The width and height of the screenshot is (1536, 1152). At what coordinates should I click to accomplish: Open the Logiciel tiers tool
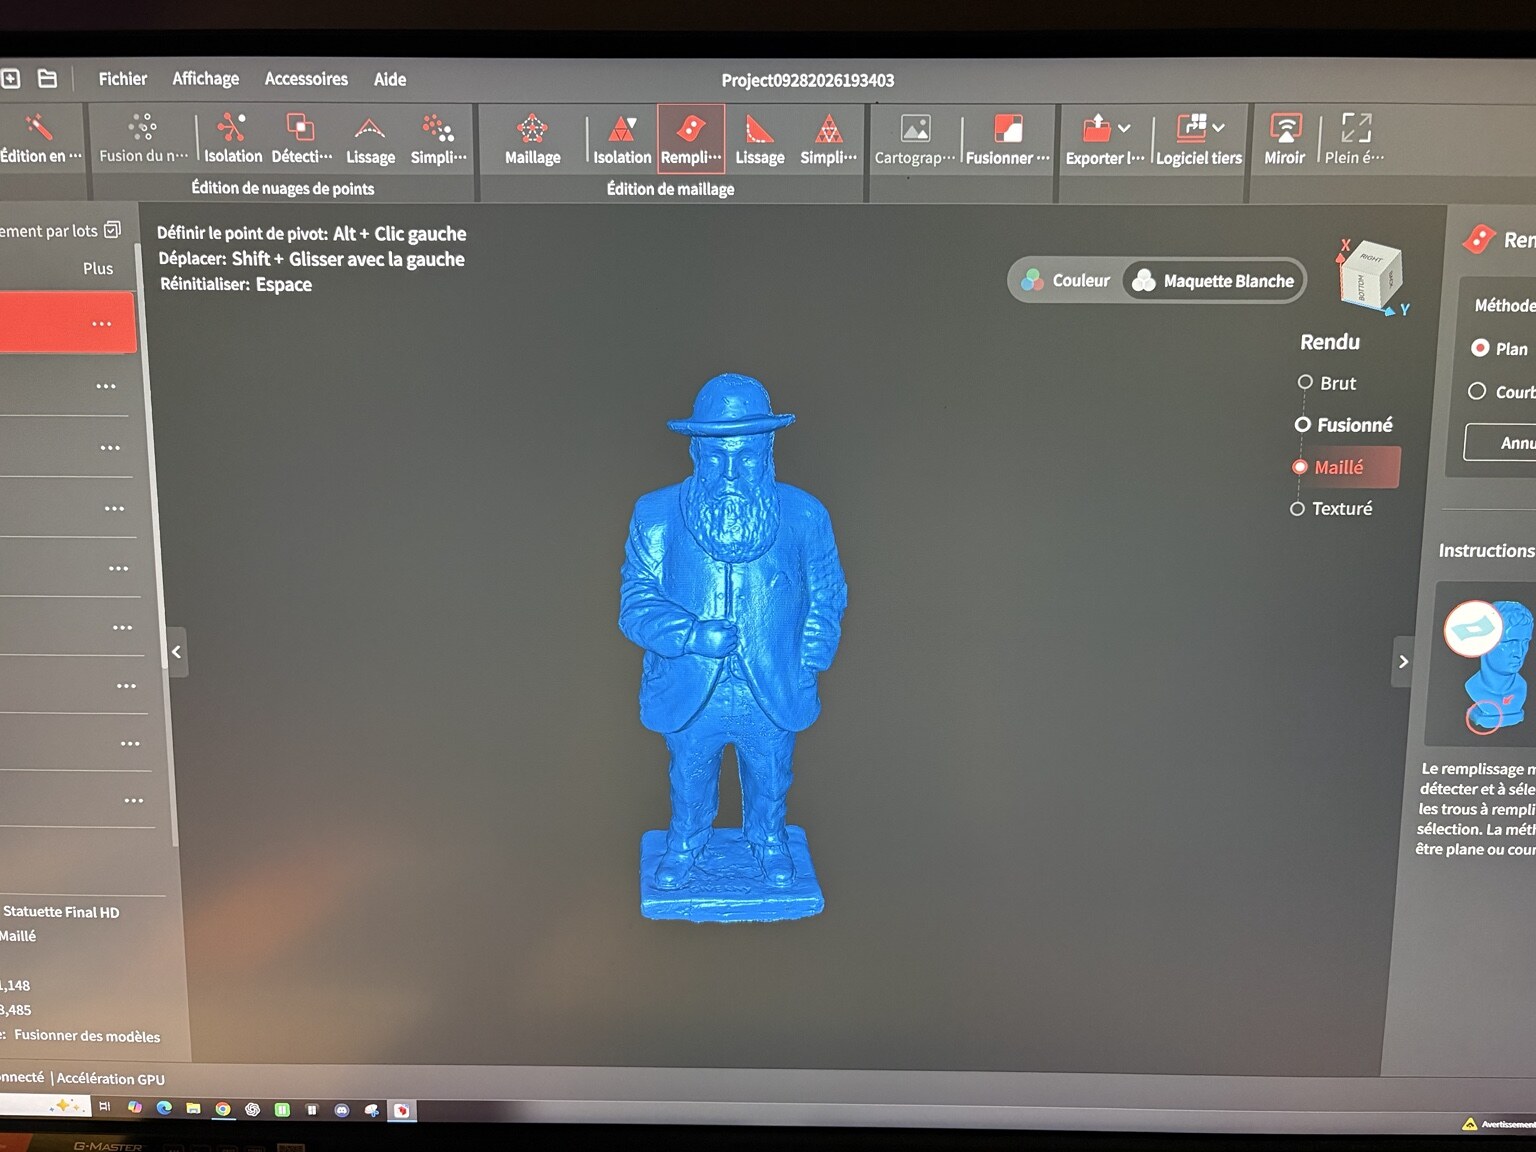pyautogui.click(x=1198, y=138)
